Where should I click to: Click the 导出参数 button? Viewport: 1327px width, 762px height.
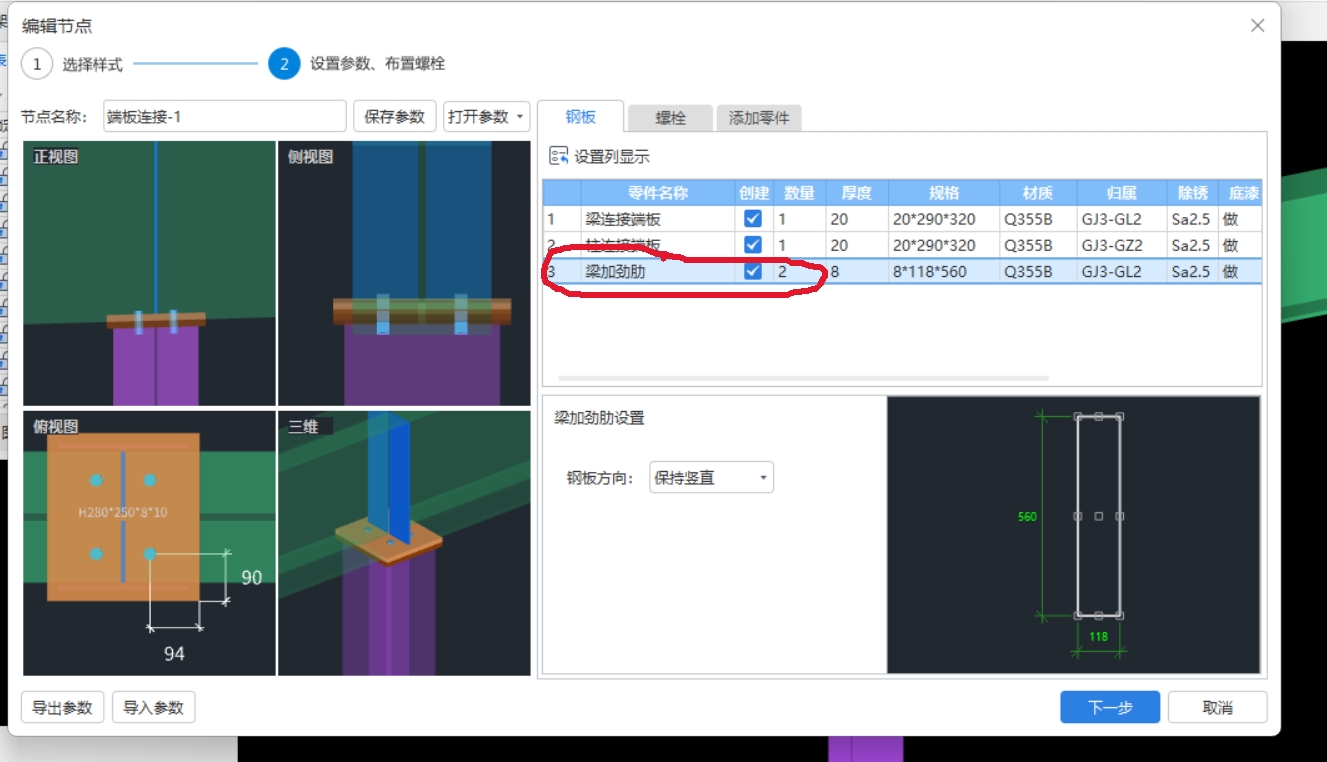[62, 707]
